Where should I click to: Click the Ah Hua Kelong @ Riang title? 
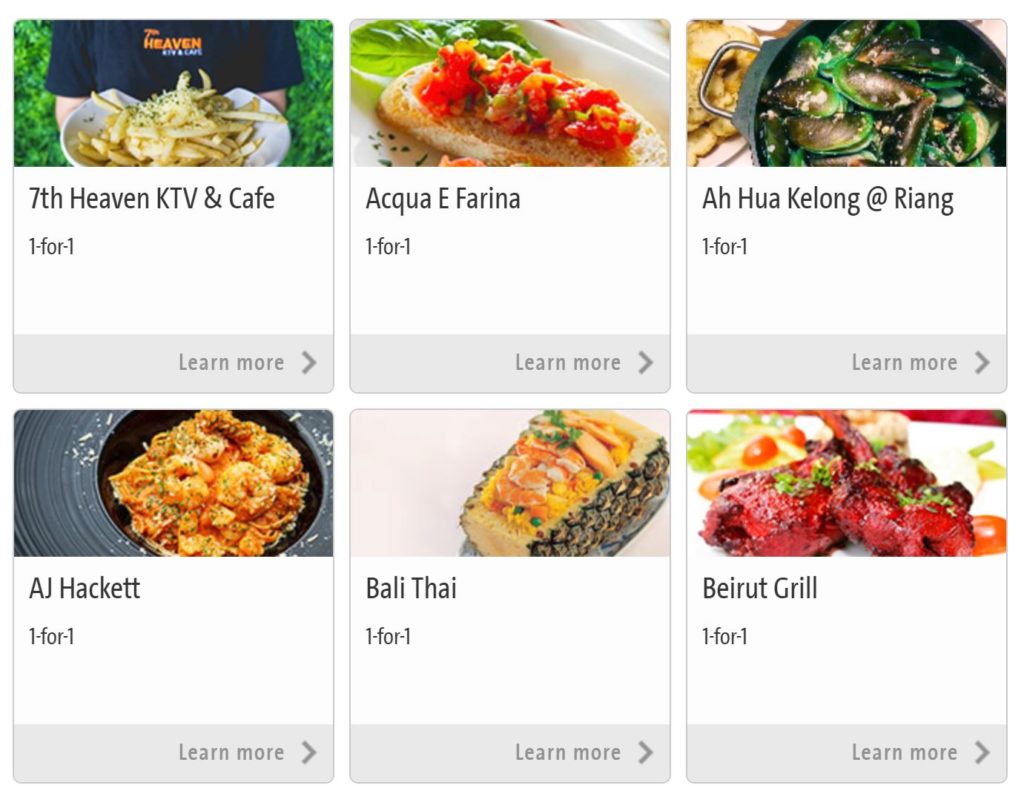[827, 199]
